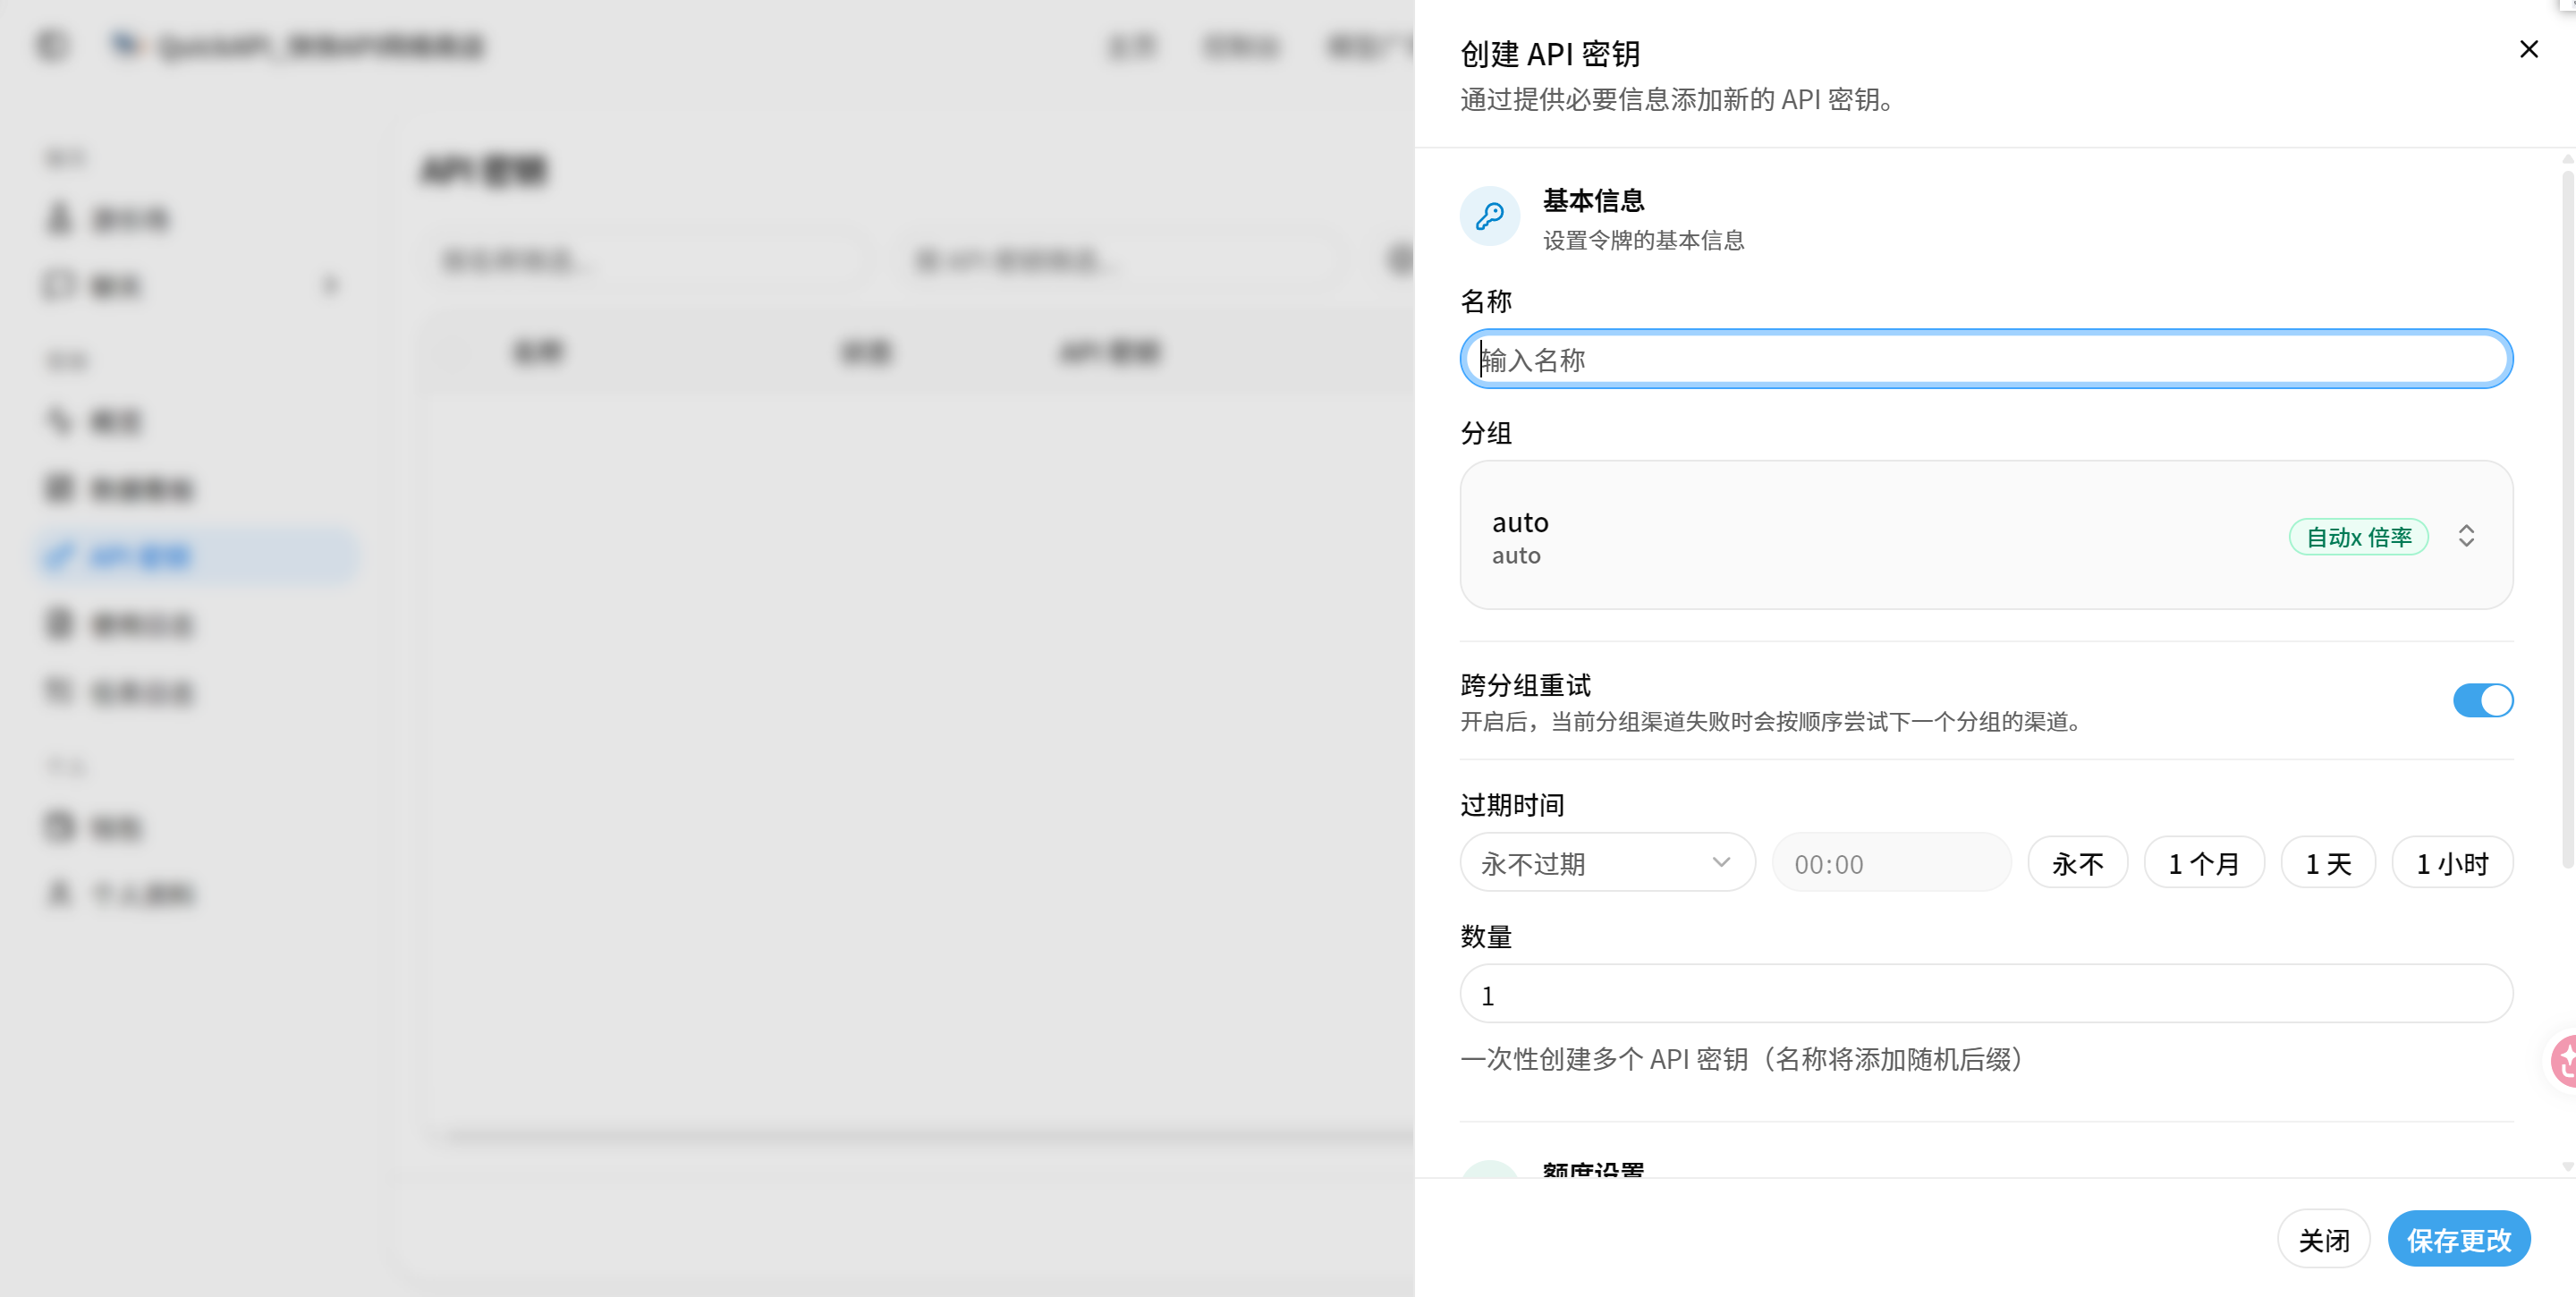Click the up-down chevron in the group selector

2466,536
